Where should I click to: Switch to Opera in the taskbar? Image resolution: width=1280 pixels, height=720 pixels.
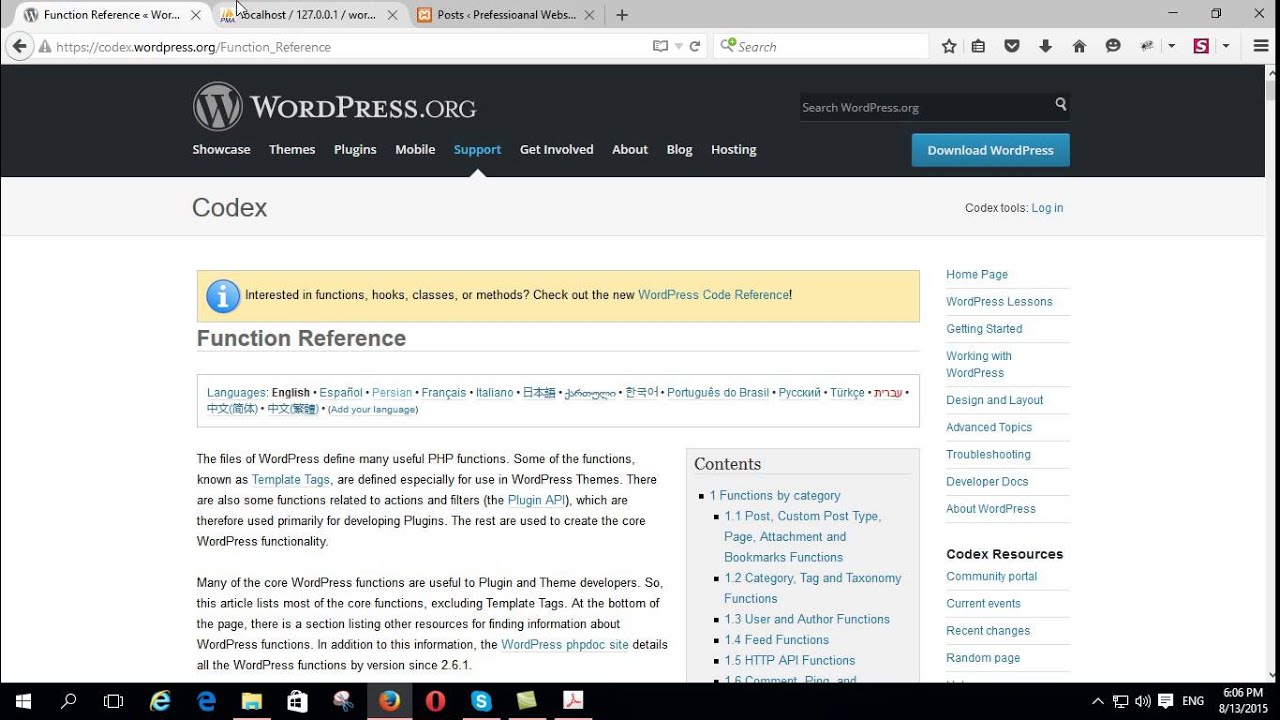pos(435,701)
